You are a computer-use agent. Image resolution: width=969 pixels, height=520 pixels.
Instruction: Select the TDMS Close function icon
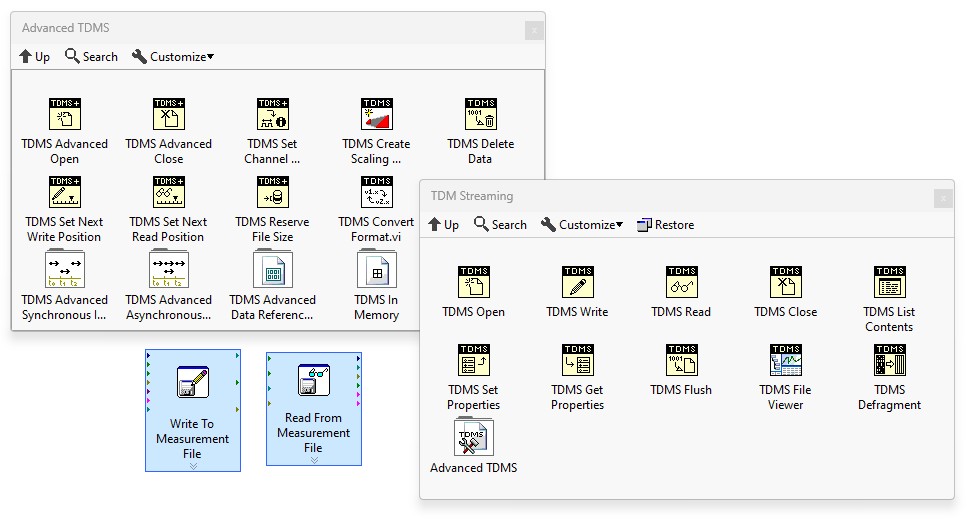click(785, 282)
